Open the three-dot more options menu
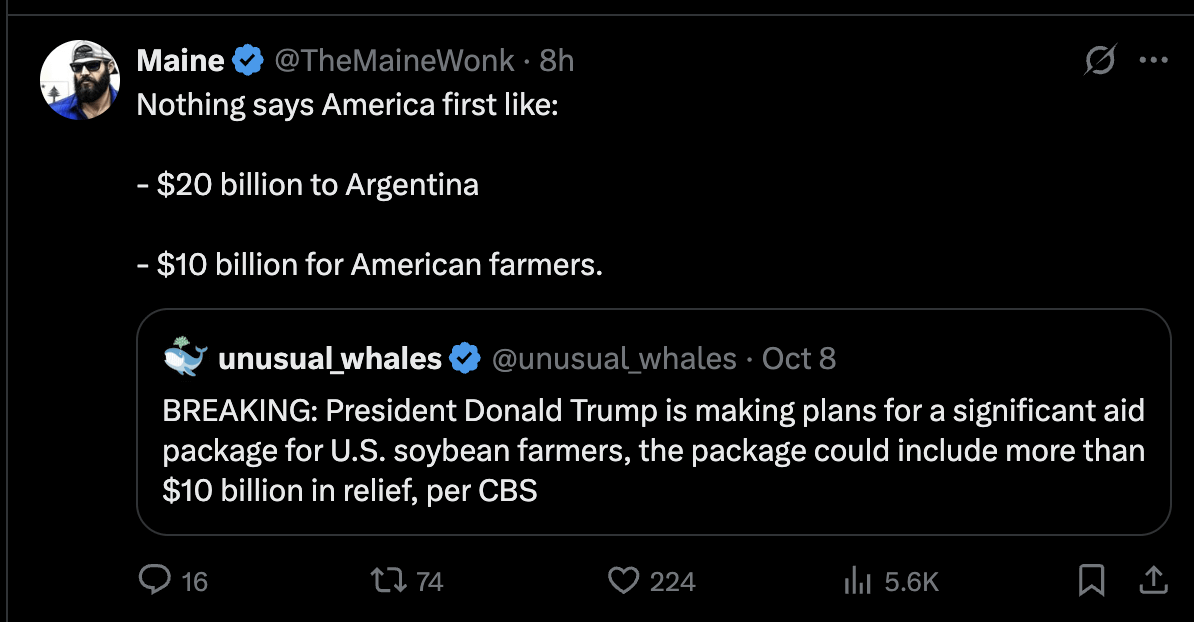This screenshot has width=1194, height=622. point(1153,60)
